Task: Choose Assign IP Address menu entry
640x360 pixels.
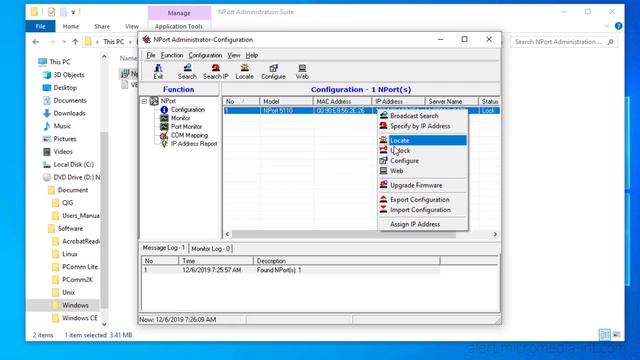Action: (x=422, y=224)
